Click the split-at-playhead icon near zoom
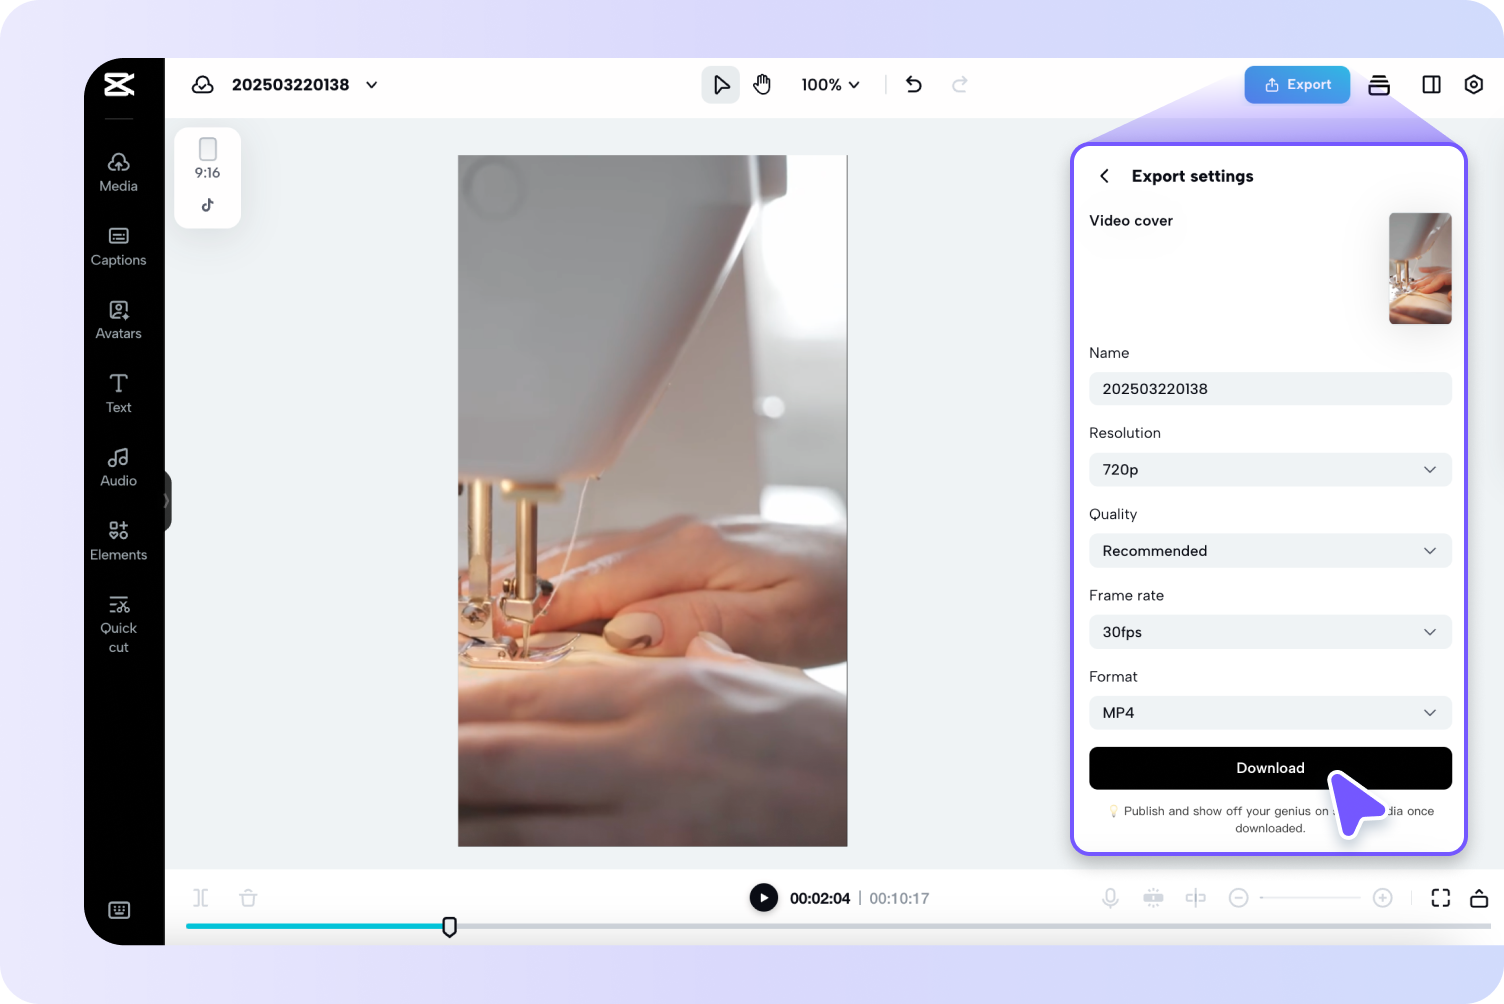 tap(1195, 898)
